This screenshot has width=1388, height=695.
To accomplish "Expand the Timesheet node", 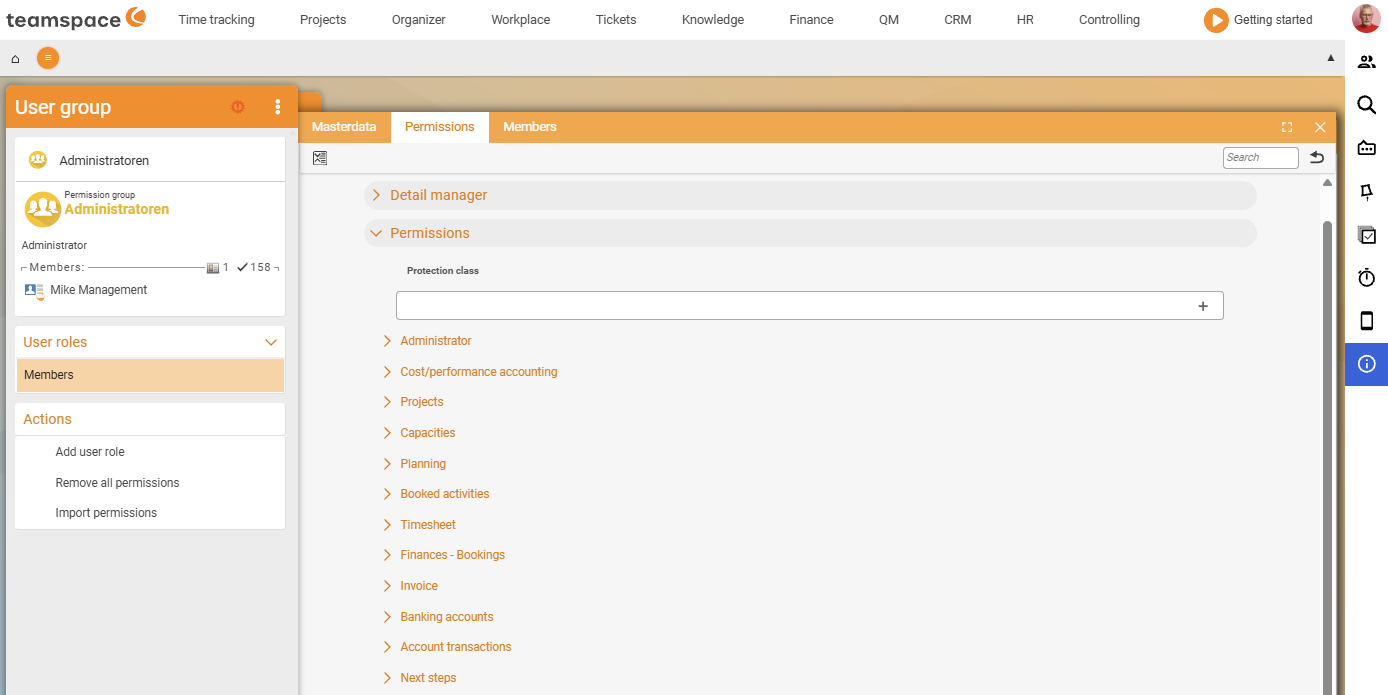I will pyautogui.click(x=387, y=525).
